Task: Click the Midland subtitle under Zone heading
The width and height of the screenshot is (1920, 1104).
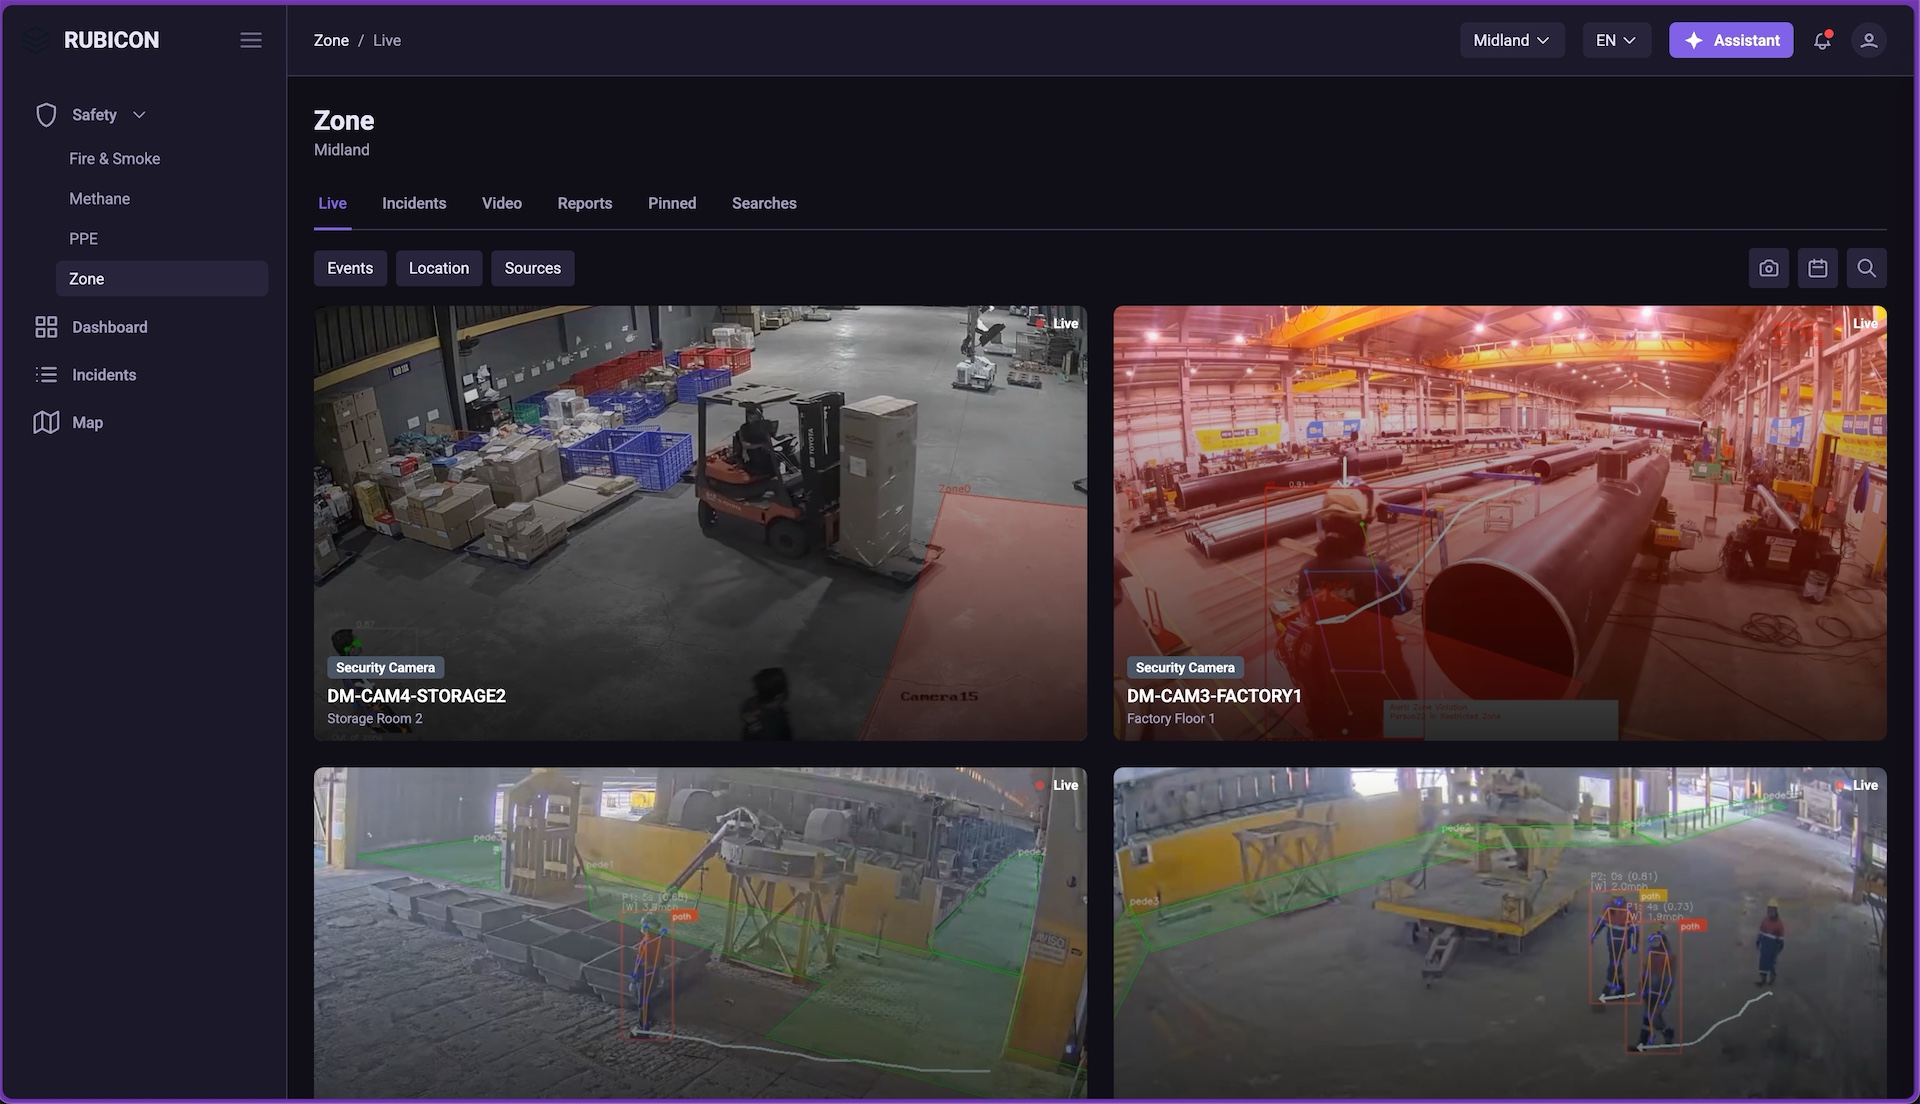Action: 342,150
